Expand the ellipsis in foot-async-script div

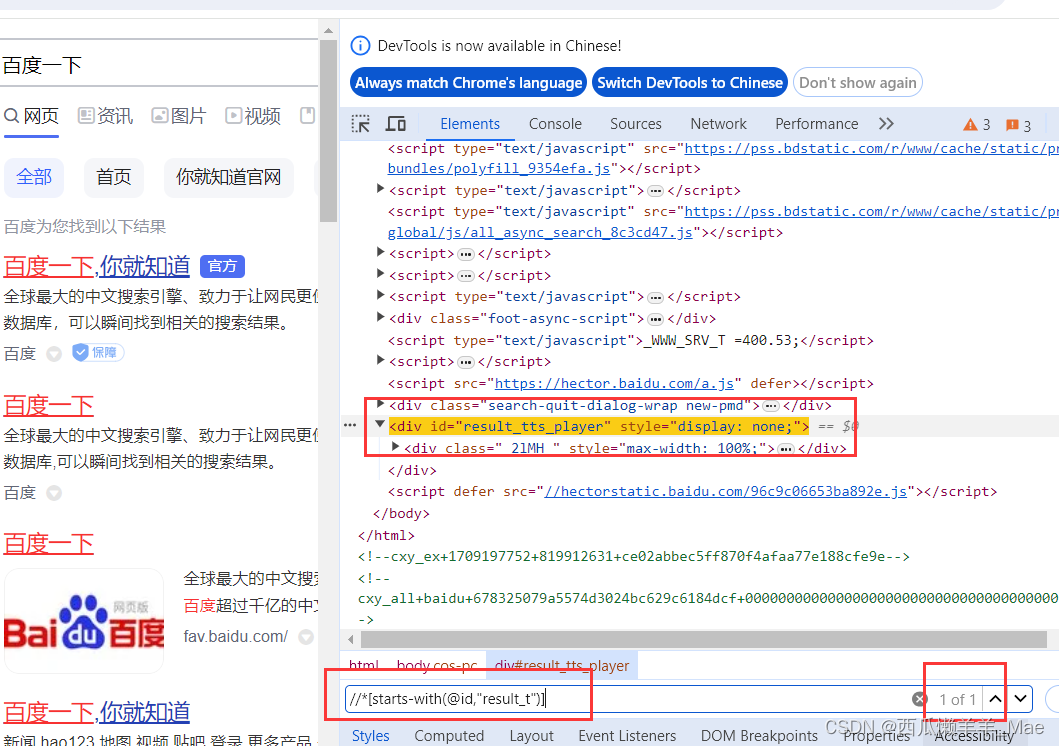(x=655, y=319)
